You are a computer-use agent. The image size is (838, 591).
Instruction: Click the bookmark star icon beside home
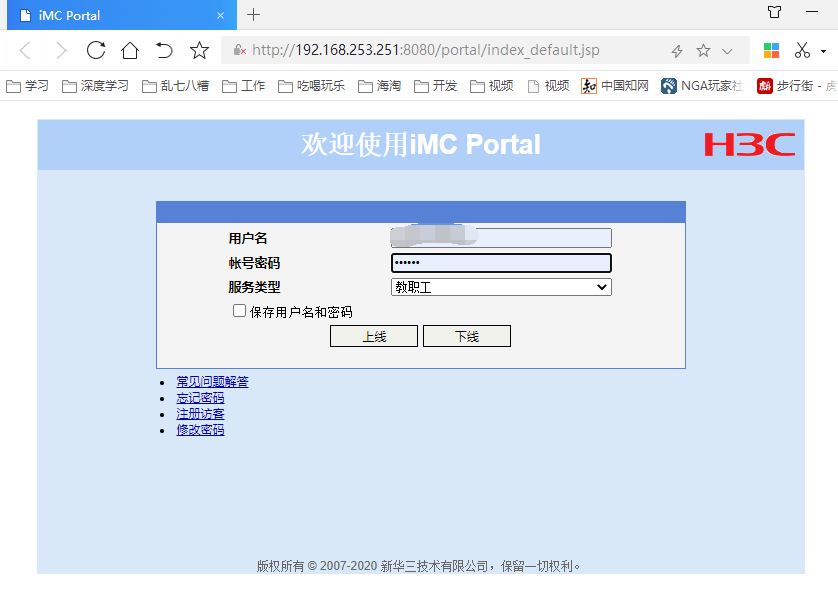tap(200, 50)
